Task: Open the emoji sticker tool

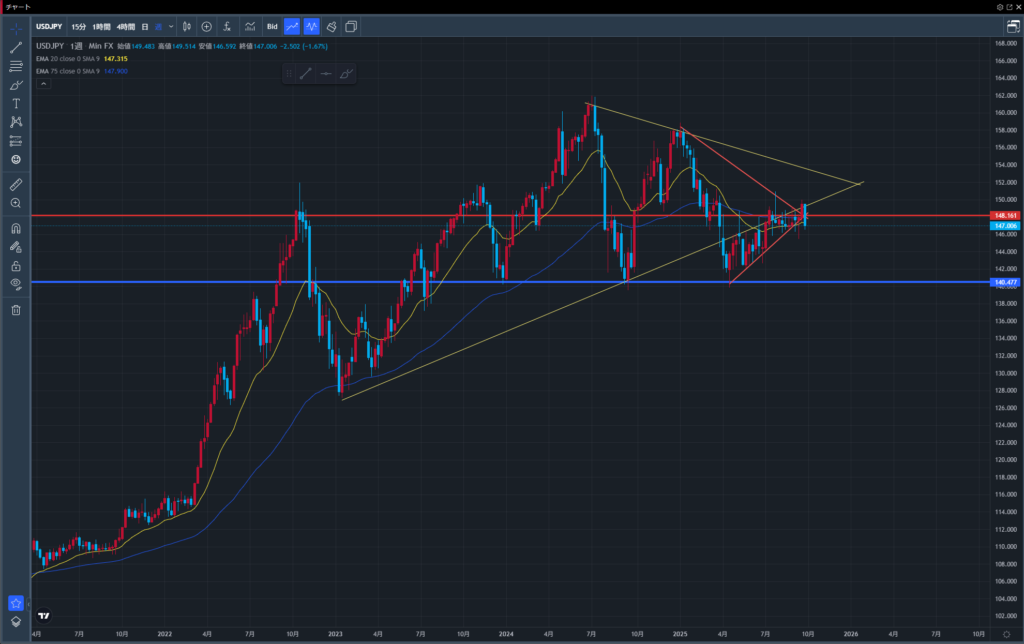Action: (x=16, y=159)
